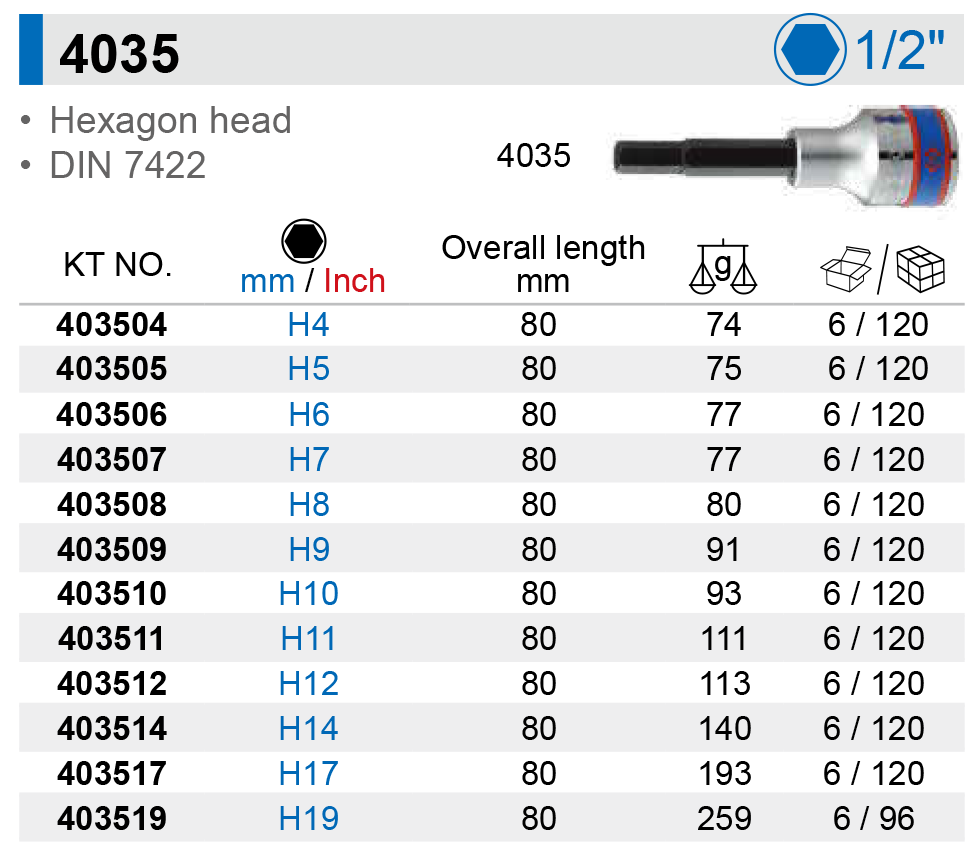Select part number 403512
The height and width of the screenshot is (857, 980).
(x=112, y=684)
